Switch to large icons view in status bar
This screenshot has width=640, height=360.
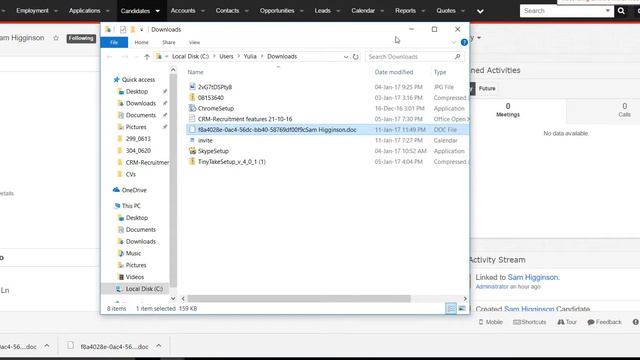pyautogui.click(x=462, y=309)
